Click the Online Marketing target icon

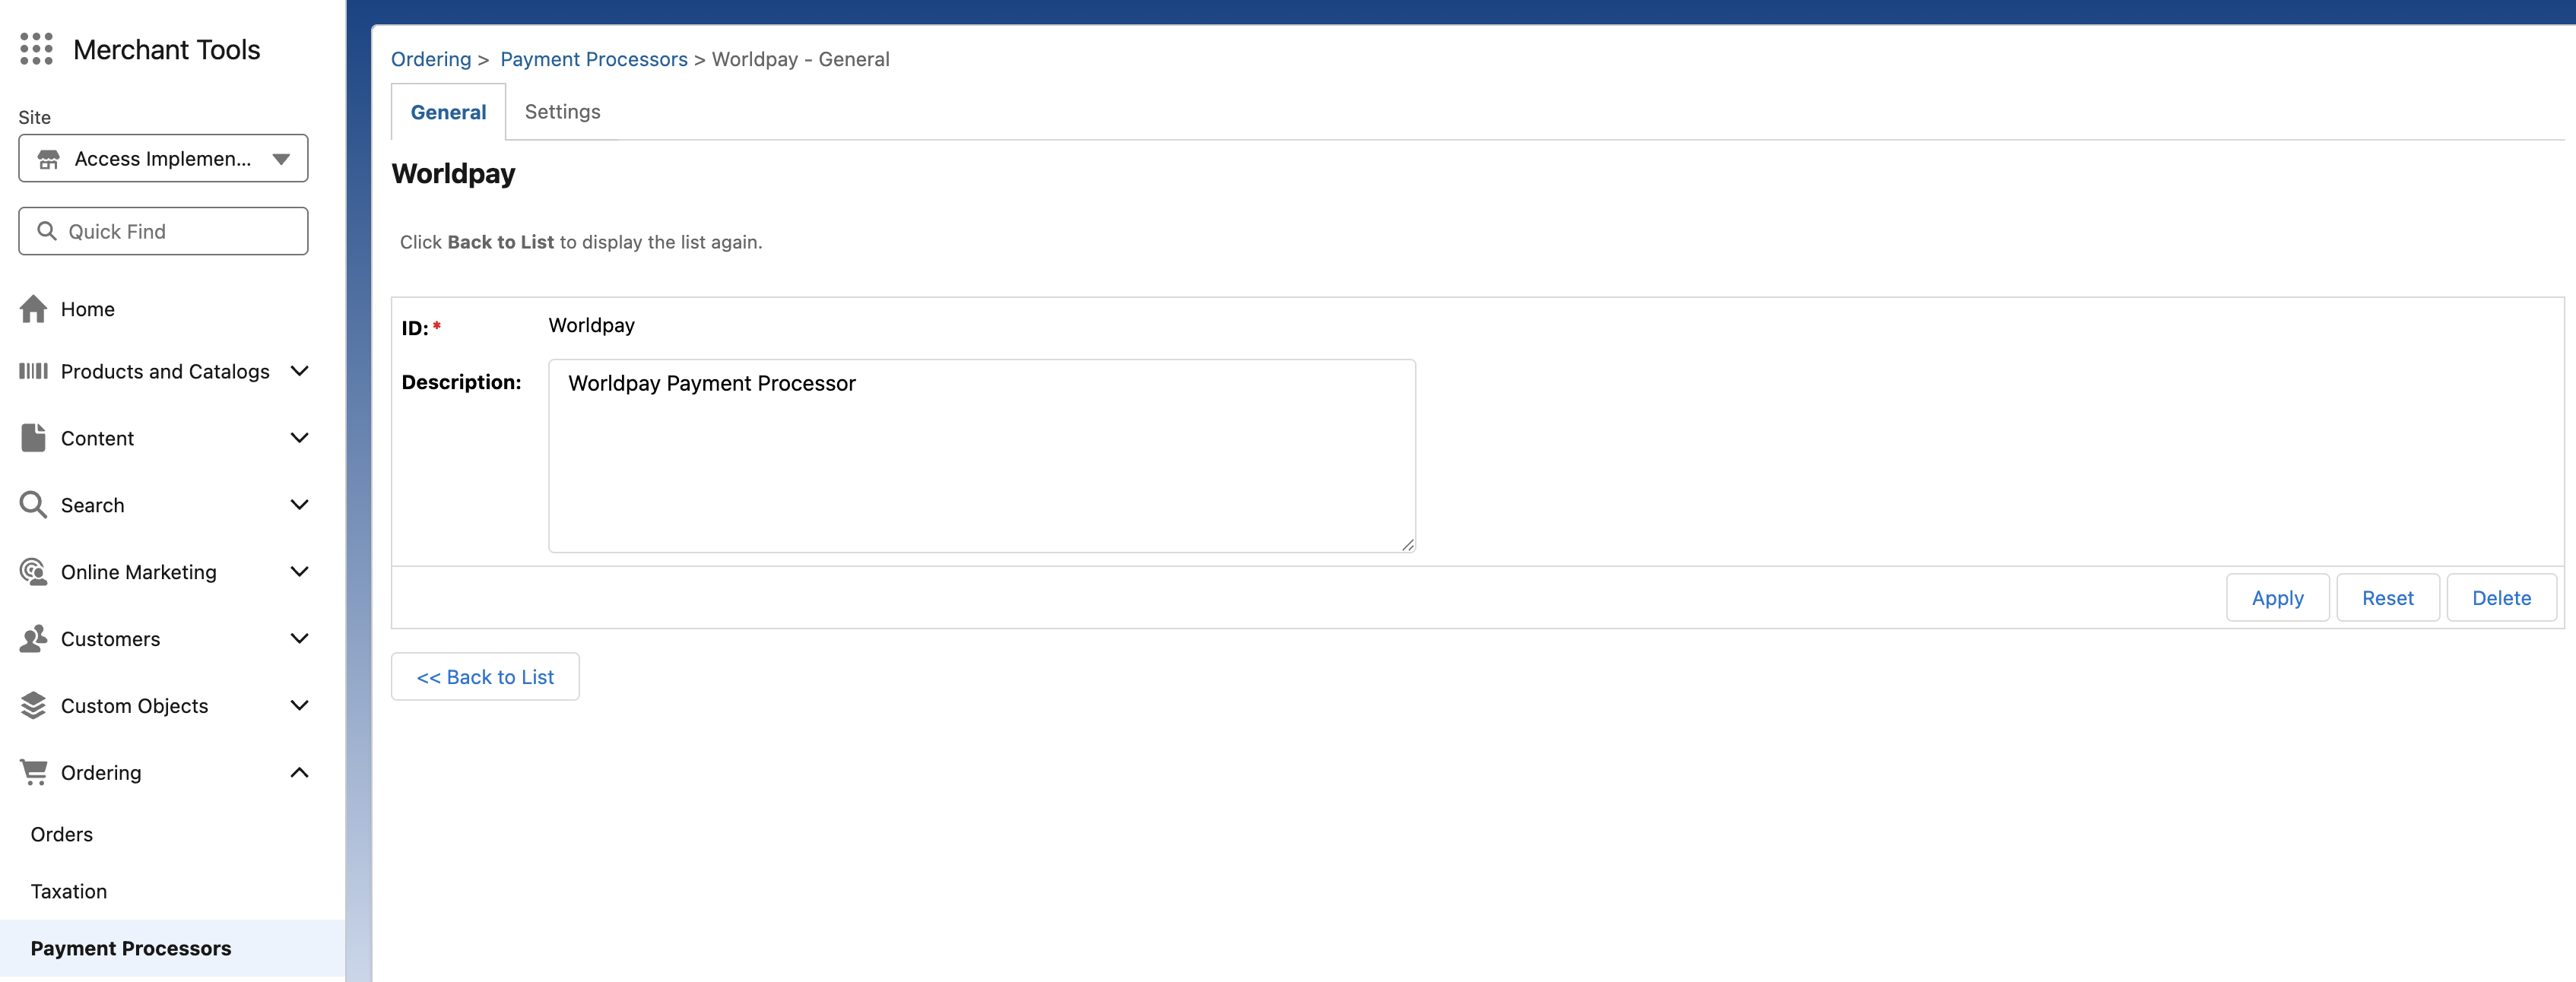pos(33,572)
